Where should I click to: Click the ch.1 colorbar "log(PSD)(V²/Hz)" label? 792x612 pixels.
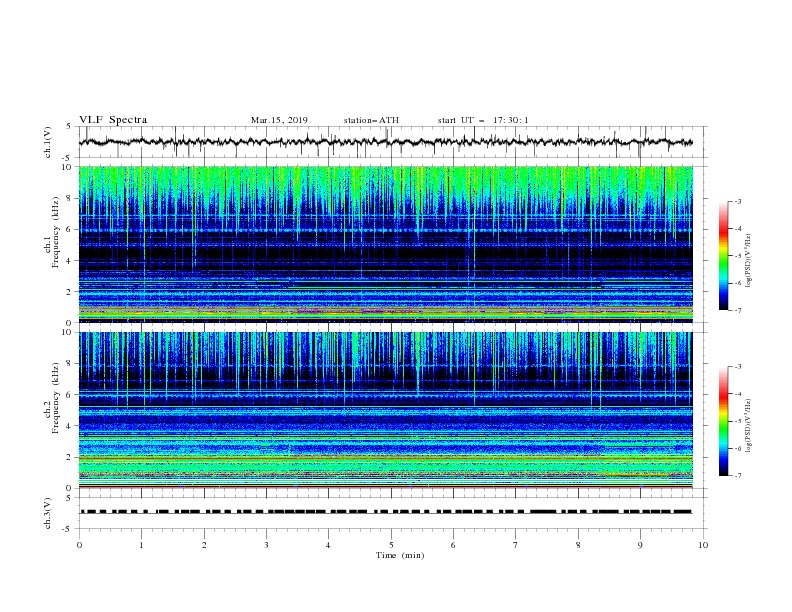(x=749, y=261)
